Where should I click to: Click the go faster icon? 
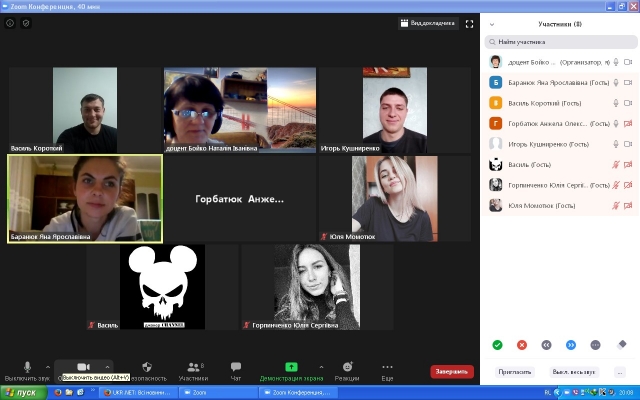coord(571,345)
